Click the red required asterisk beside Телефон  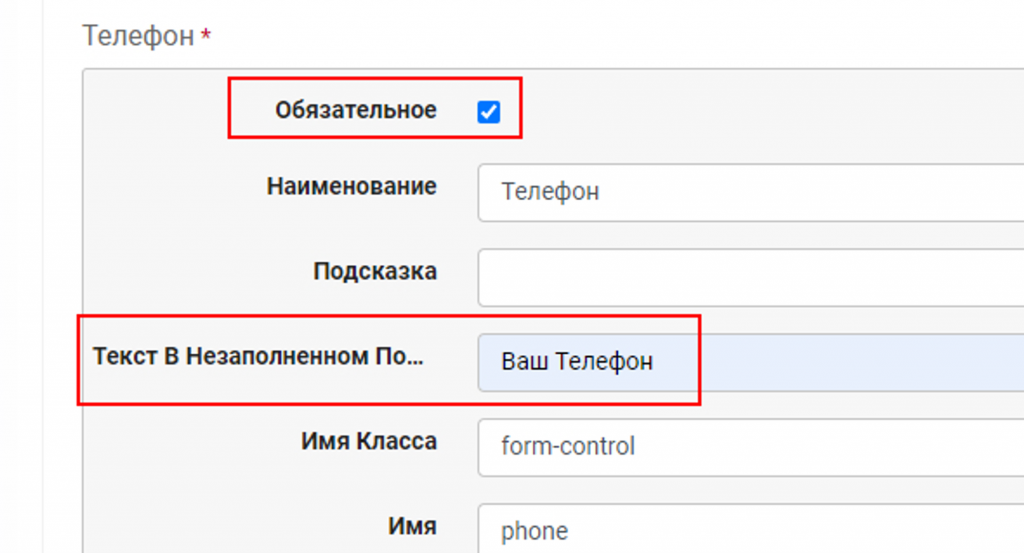coord(206,35)
